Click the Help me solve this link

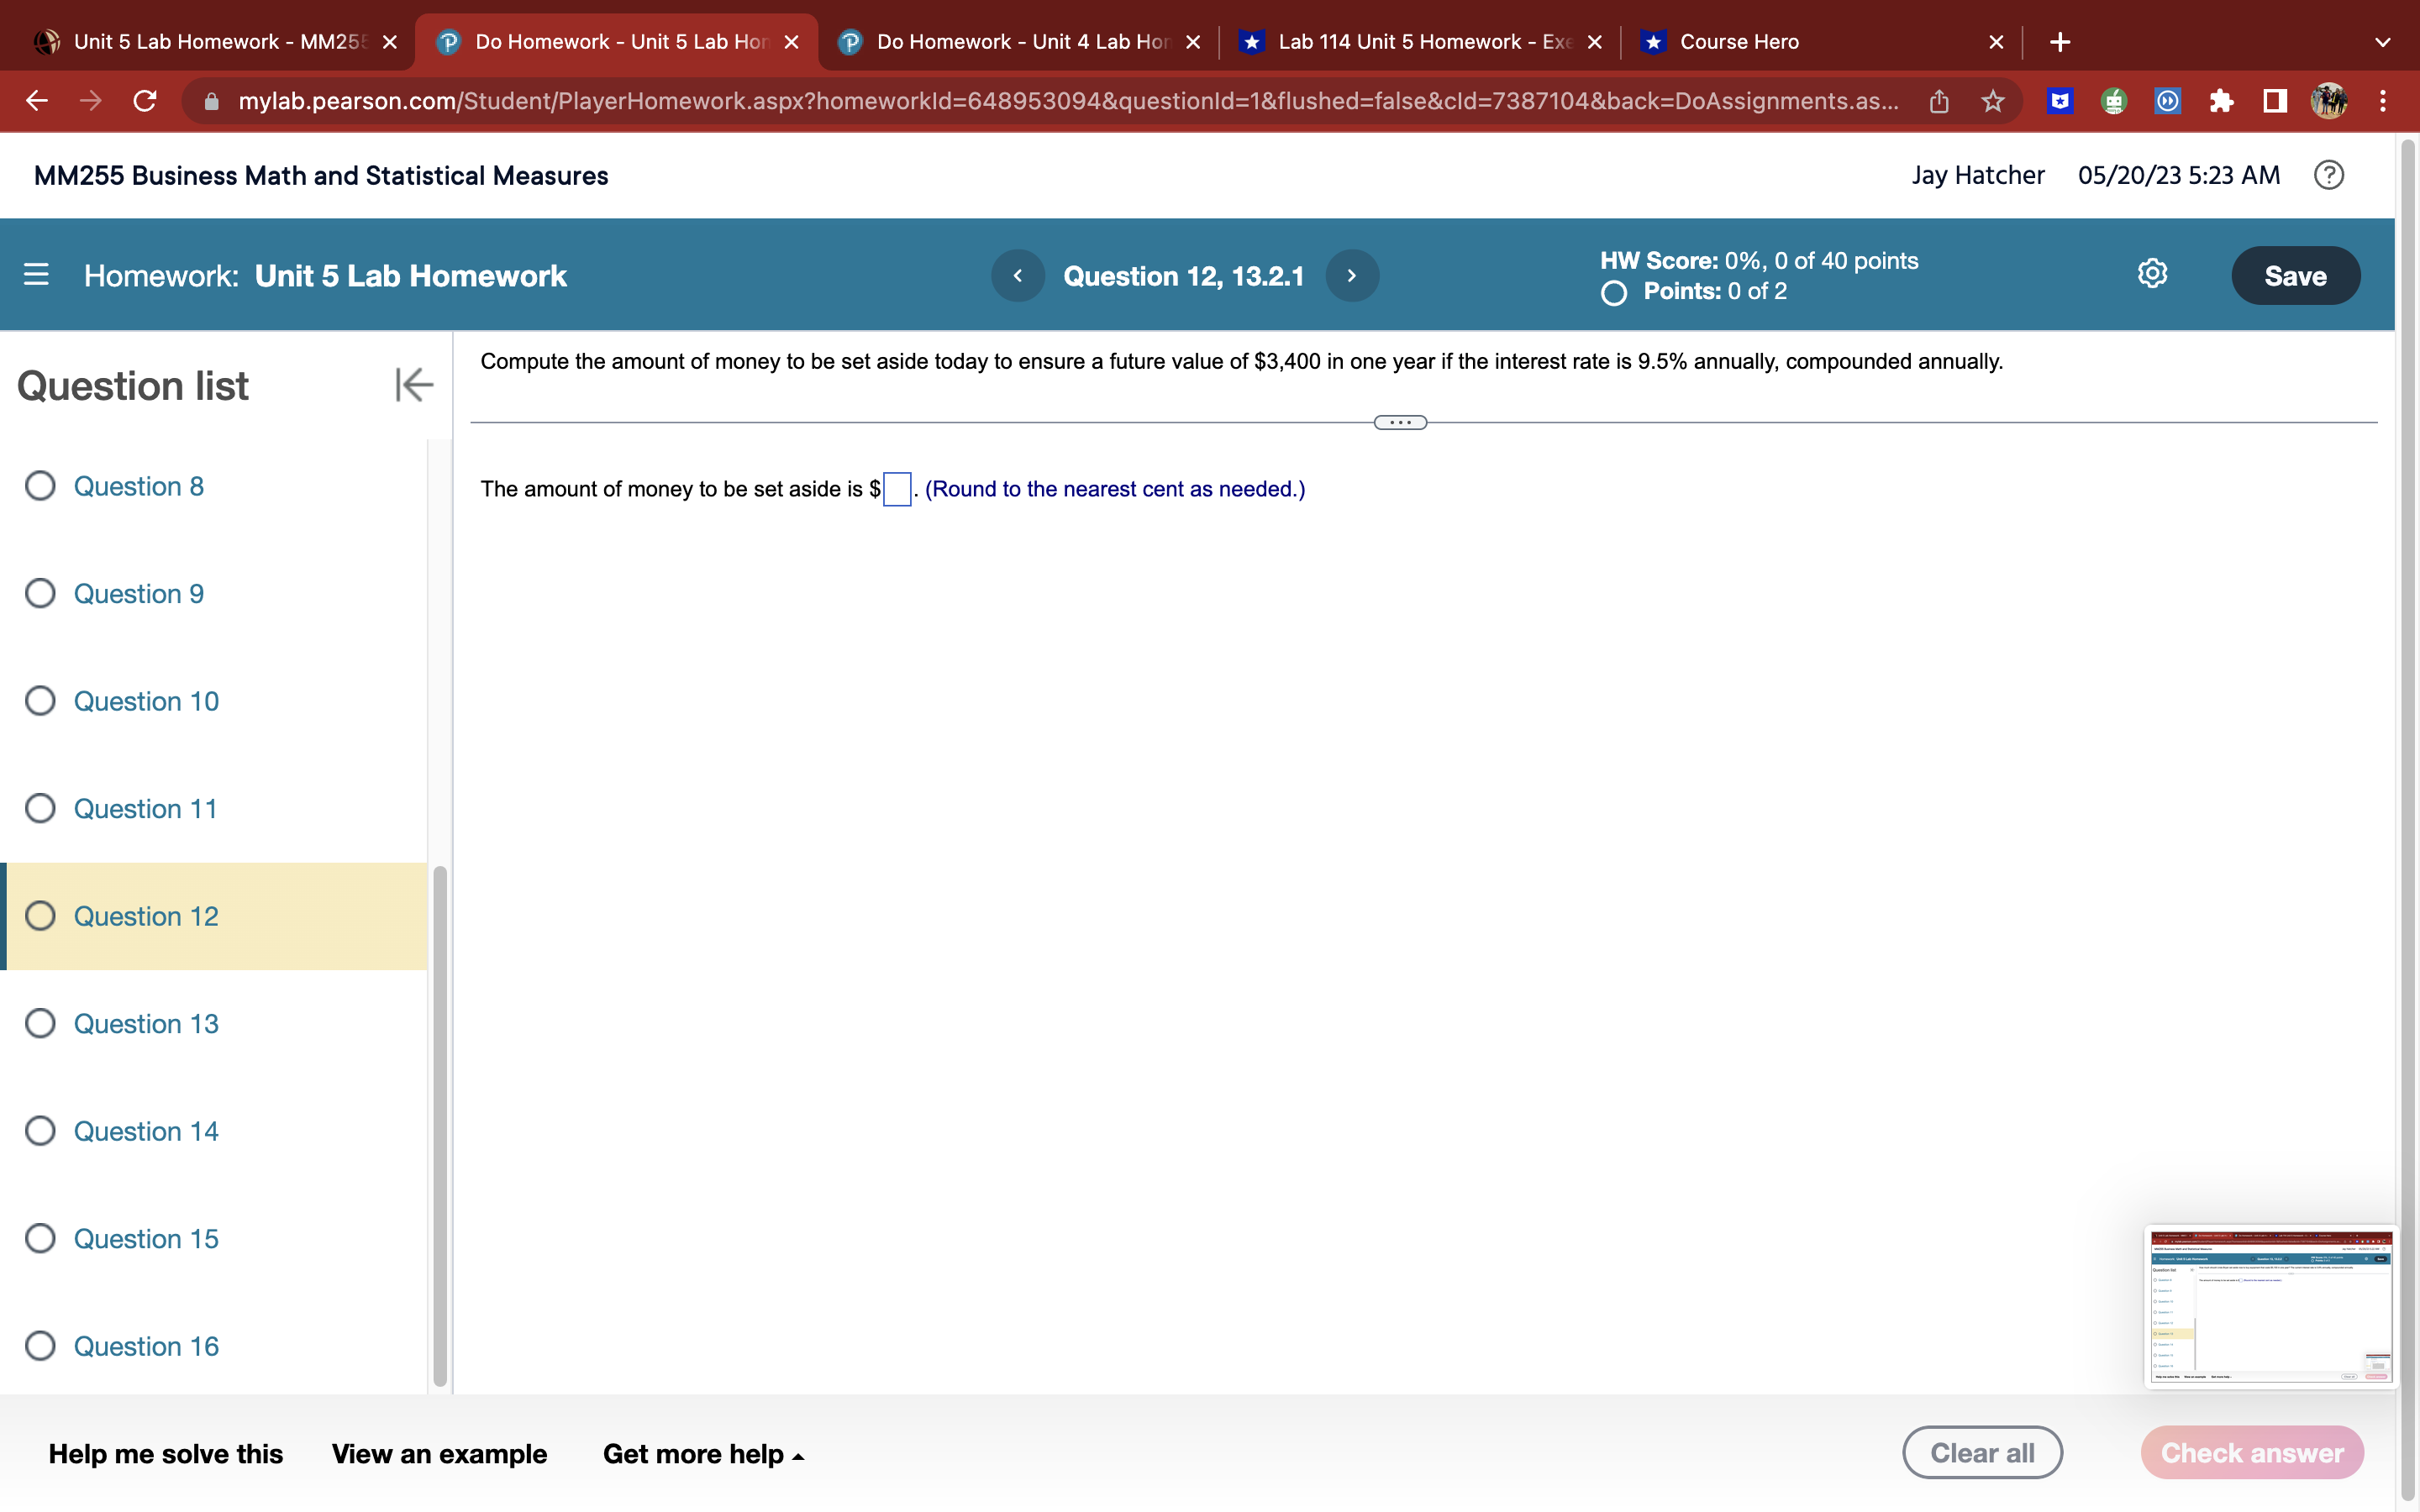(166, 1453)
